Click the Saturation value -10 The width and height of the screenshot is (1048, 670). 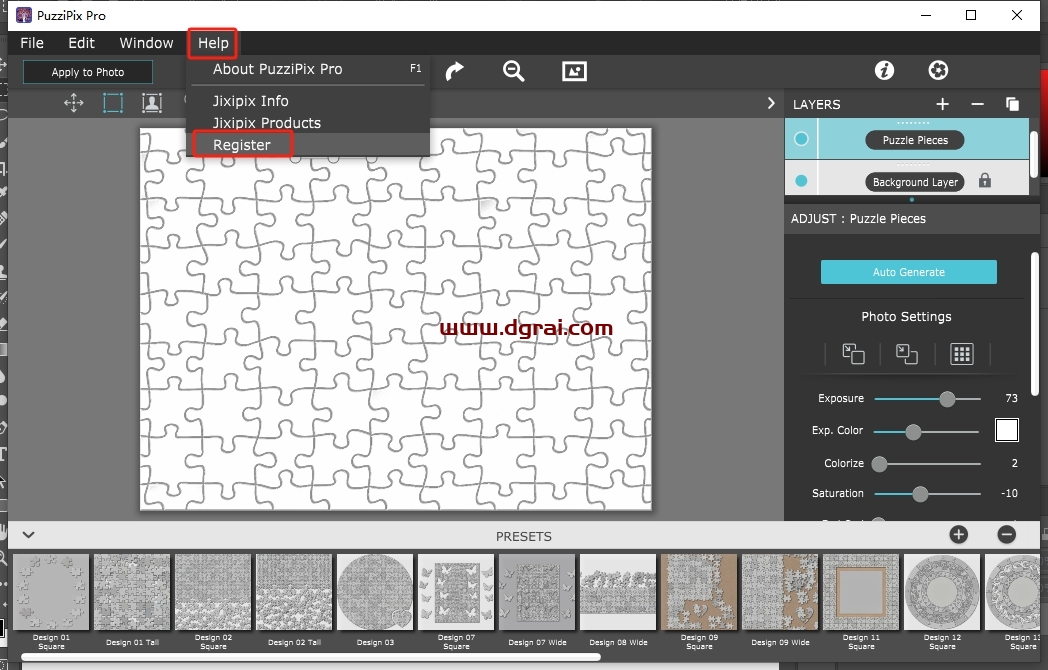pyautogui.click(x=1009, y=493)
